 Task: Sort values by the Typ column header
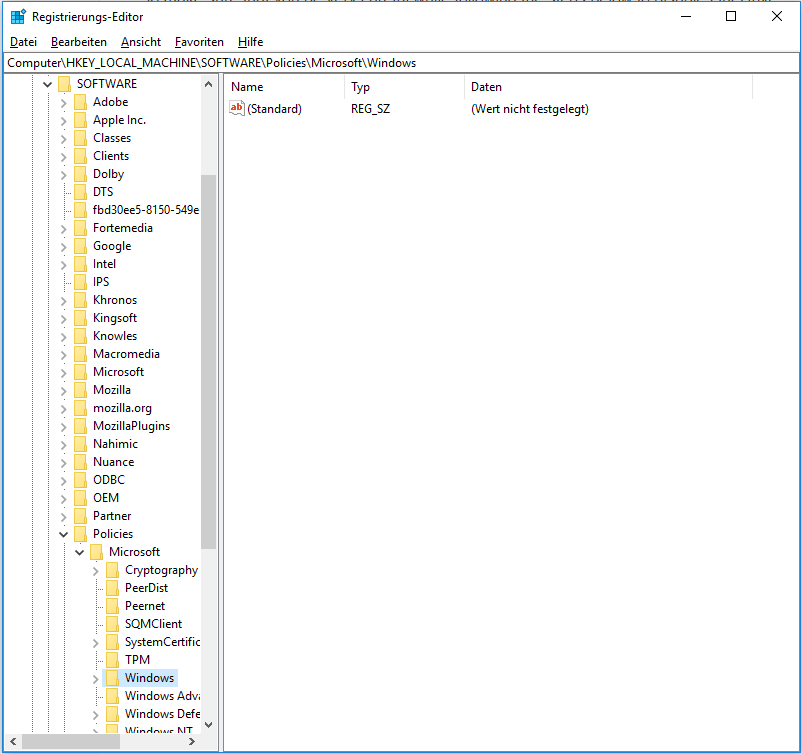405,87
